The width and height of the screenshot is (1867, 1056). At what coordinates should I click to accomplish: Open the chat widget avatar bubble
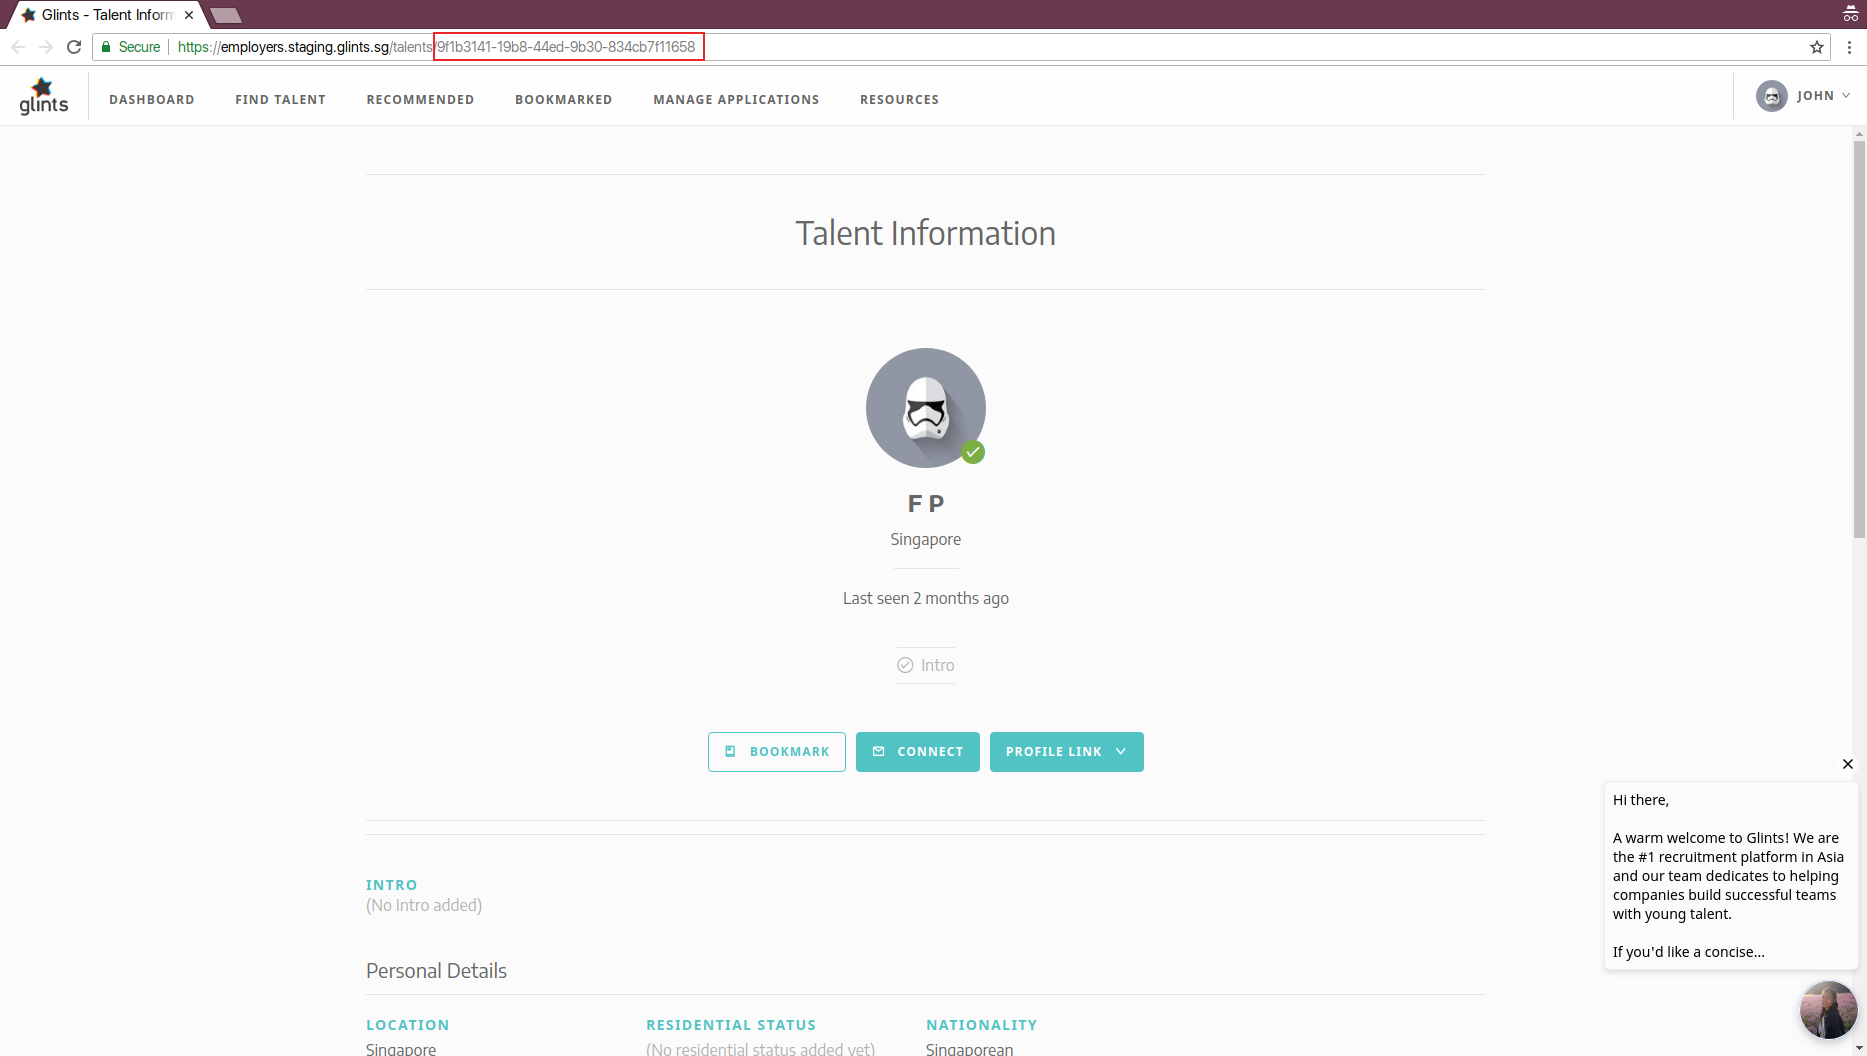(1828, 1010)
